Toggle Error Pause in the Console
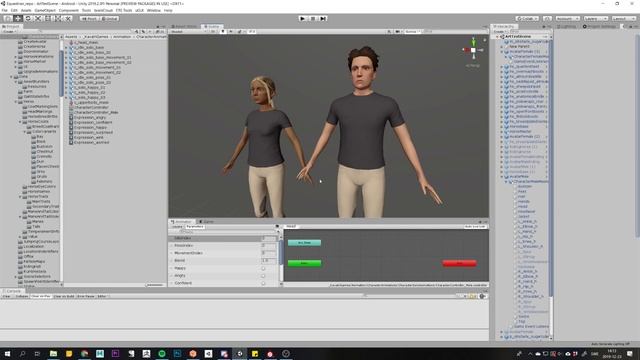The height and width of the screenshot is (360, 640). coord(86,296)
